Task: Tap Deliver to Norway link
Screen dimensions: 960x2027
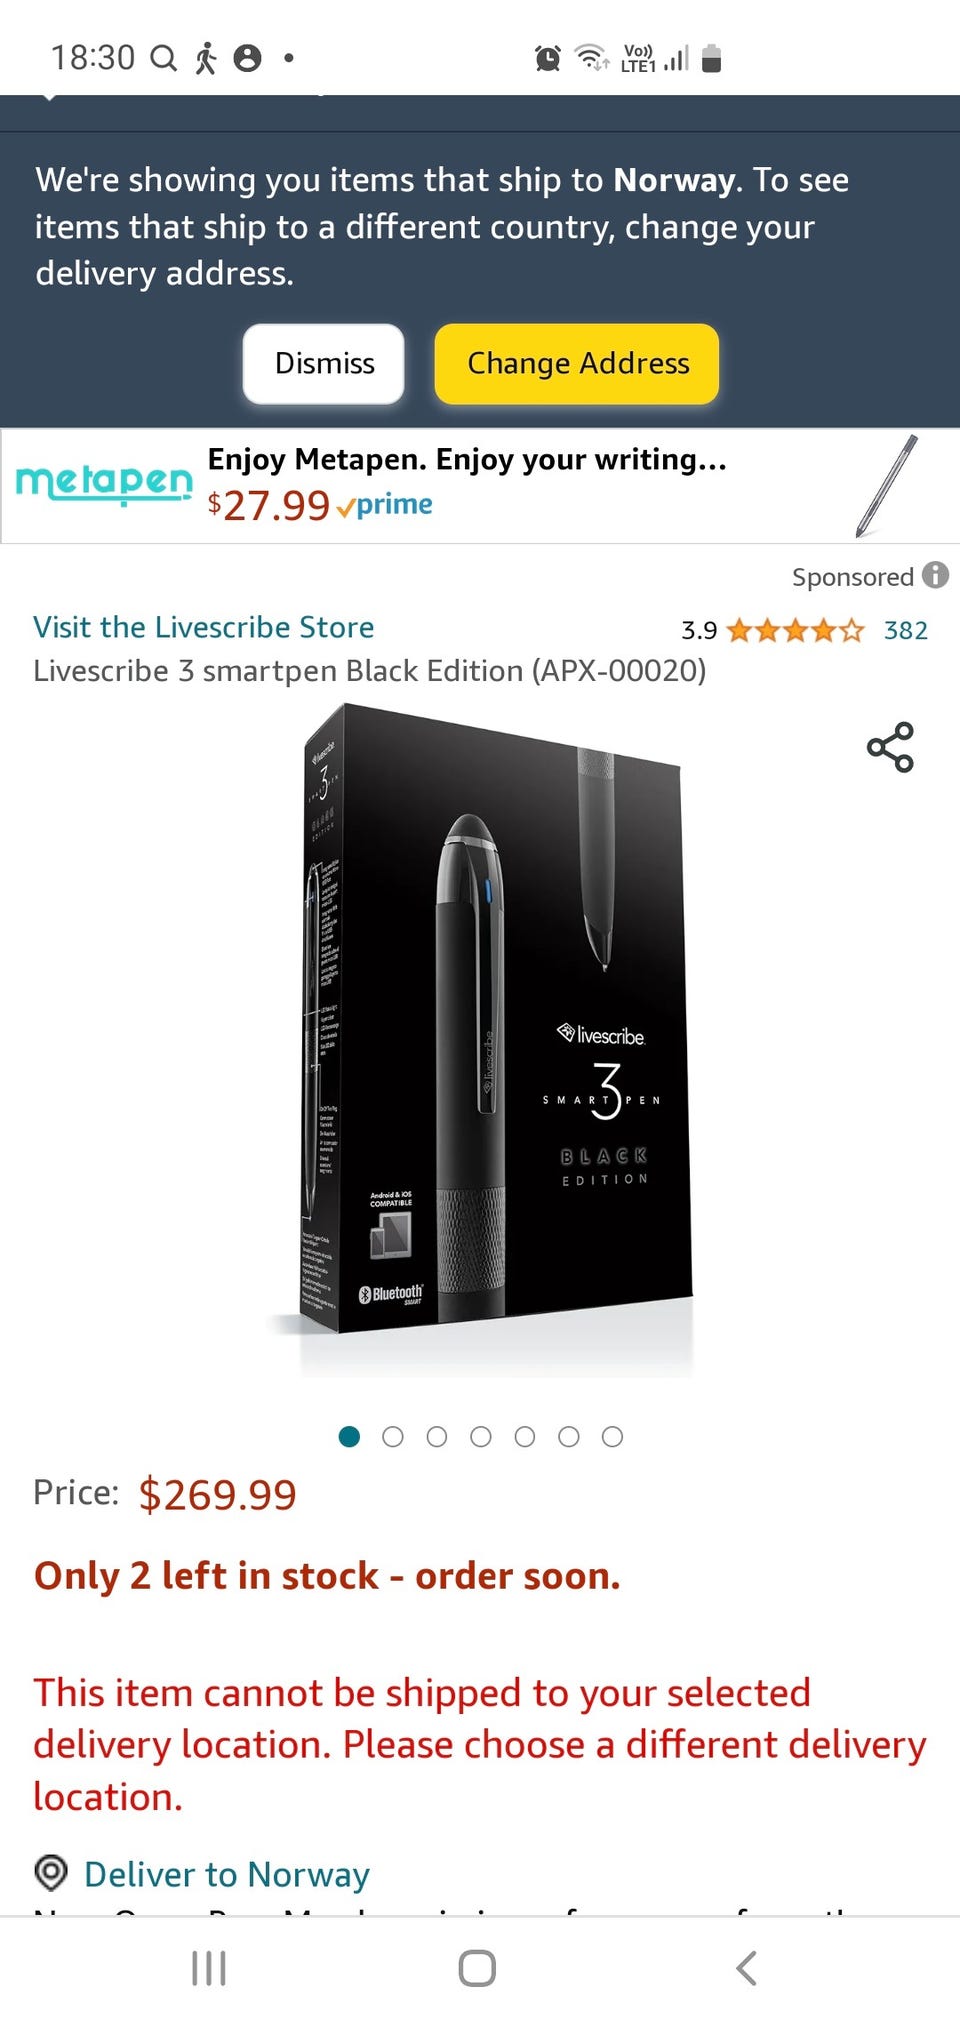Action: coord(227,1873)
